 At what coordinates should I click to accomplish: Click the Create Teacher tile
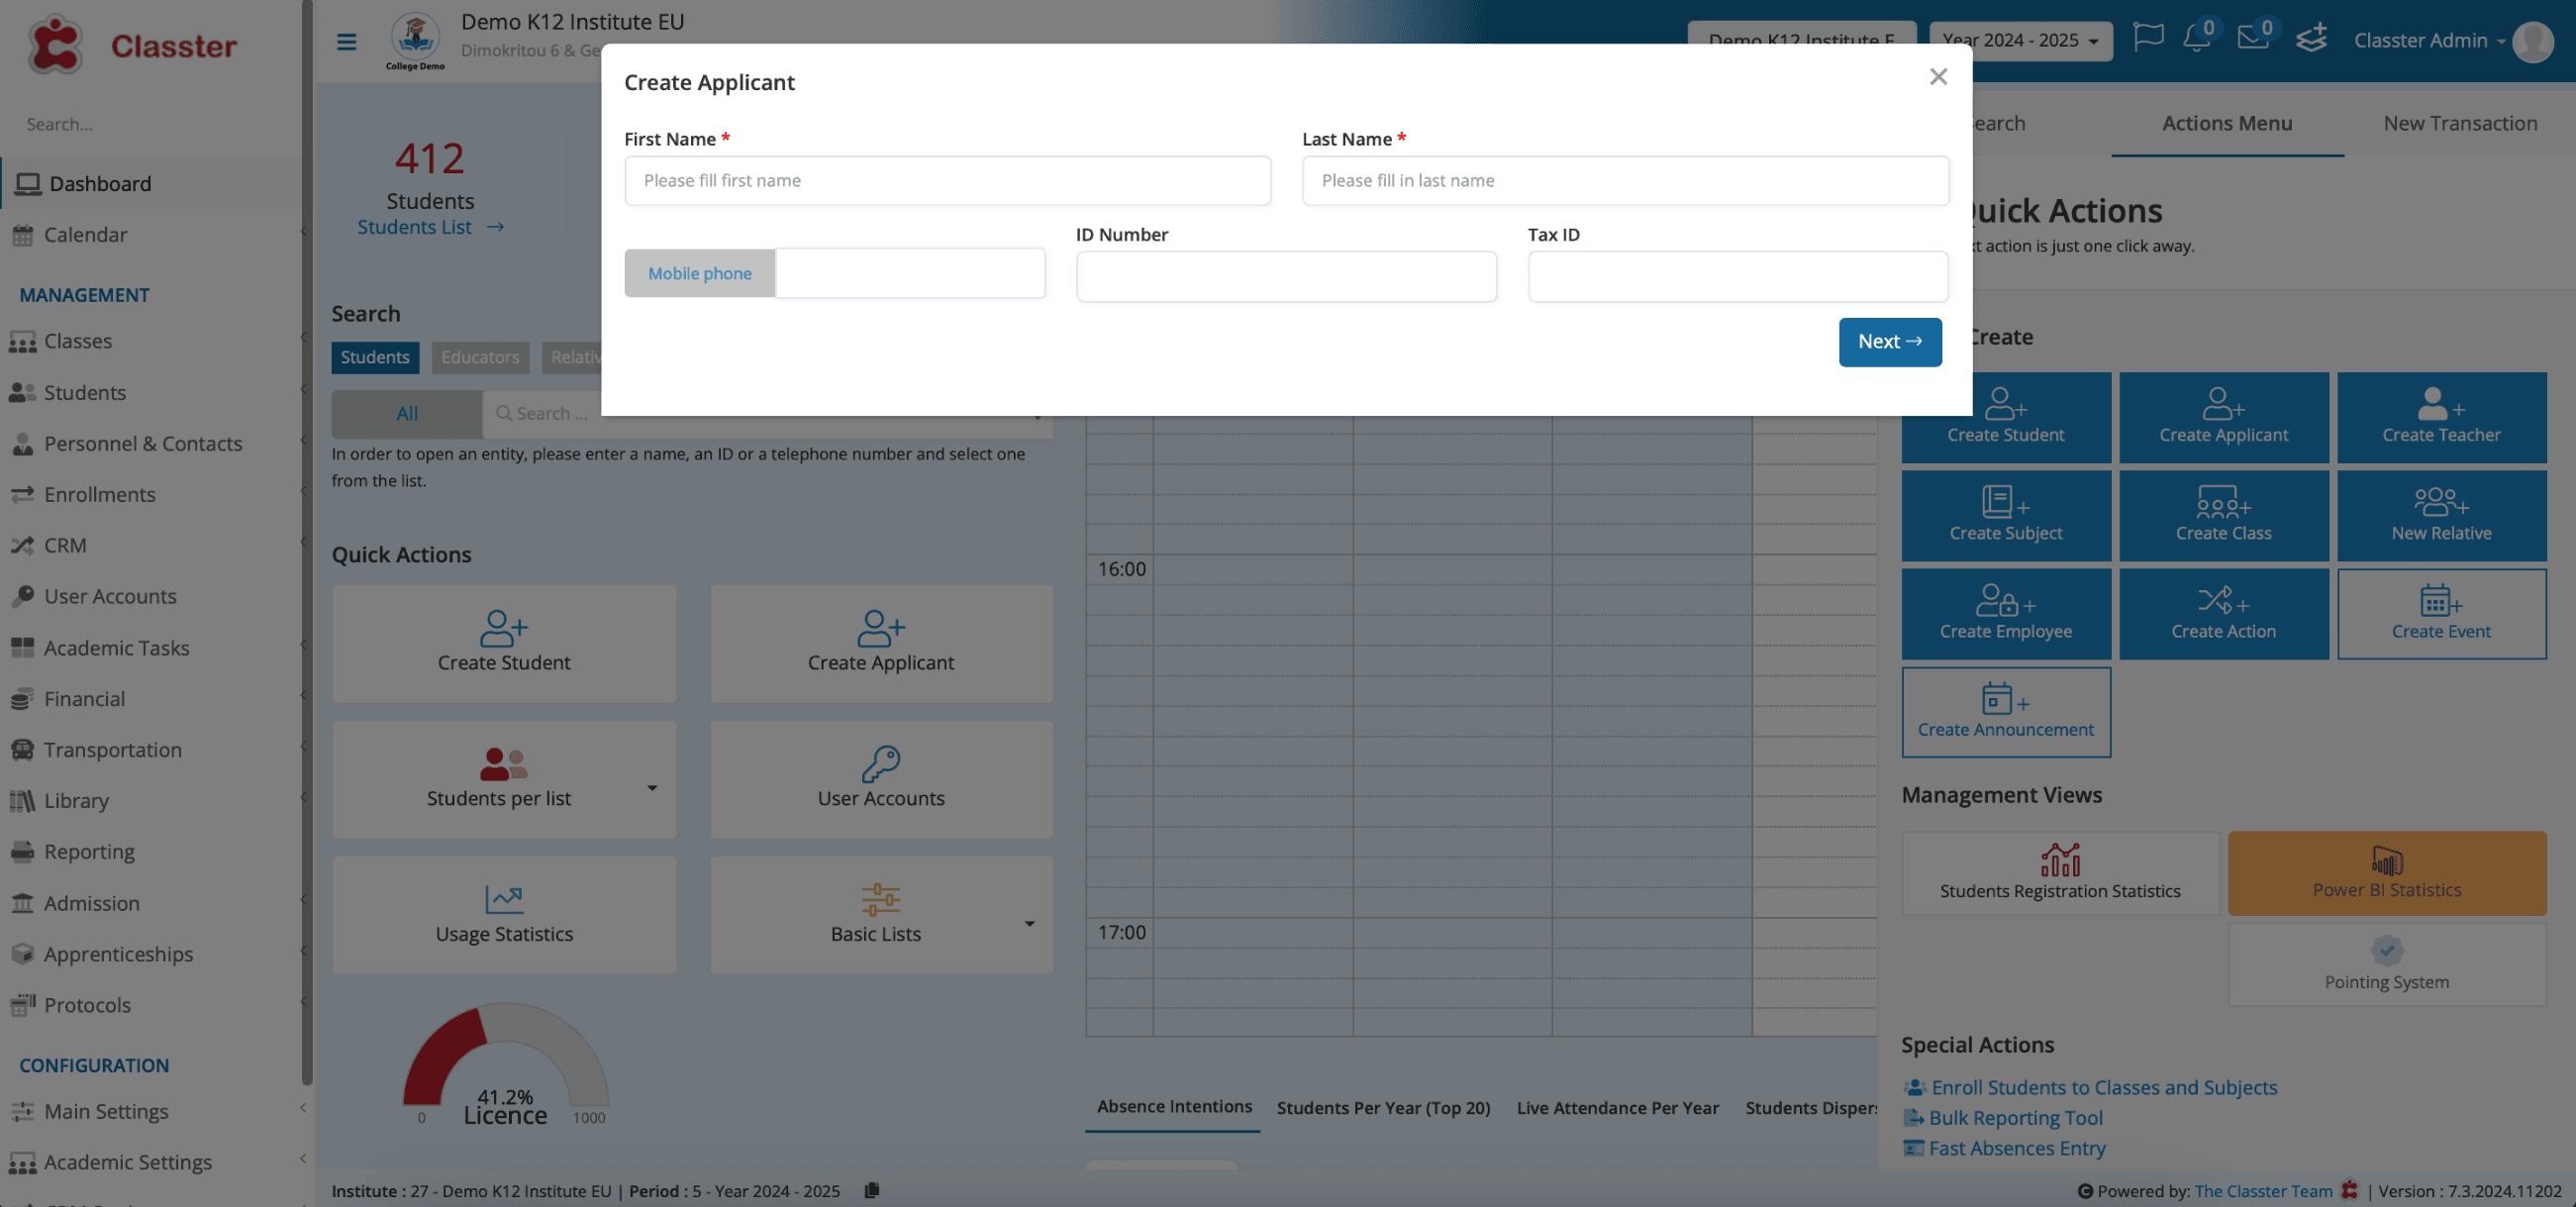(2441, 417)
